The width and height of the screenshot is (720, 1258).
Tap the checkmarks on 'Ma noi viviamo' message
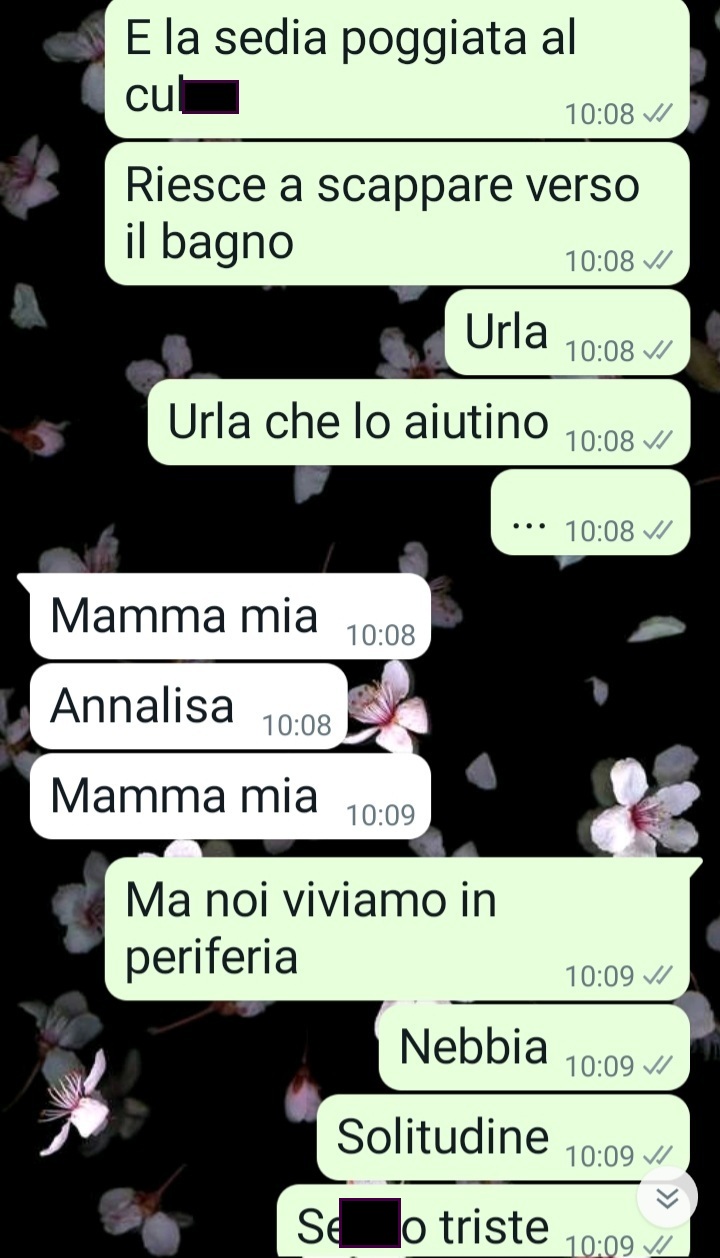point(657,976)
